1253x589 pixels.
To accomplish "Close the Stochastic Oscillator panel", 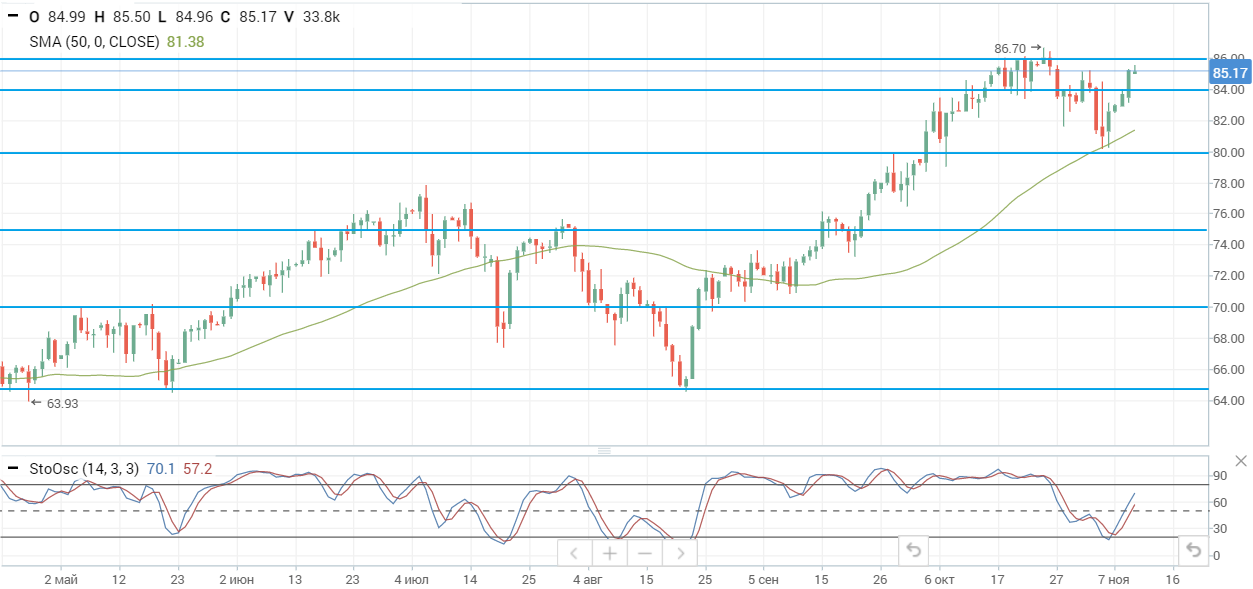I will click(1241, 461).
